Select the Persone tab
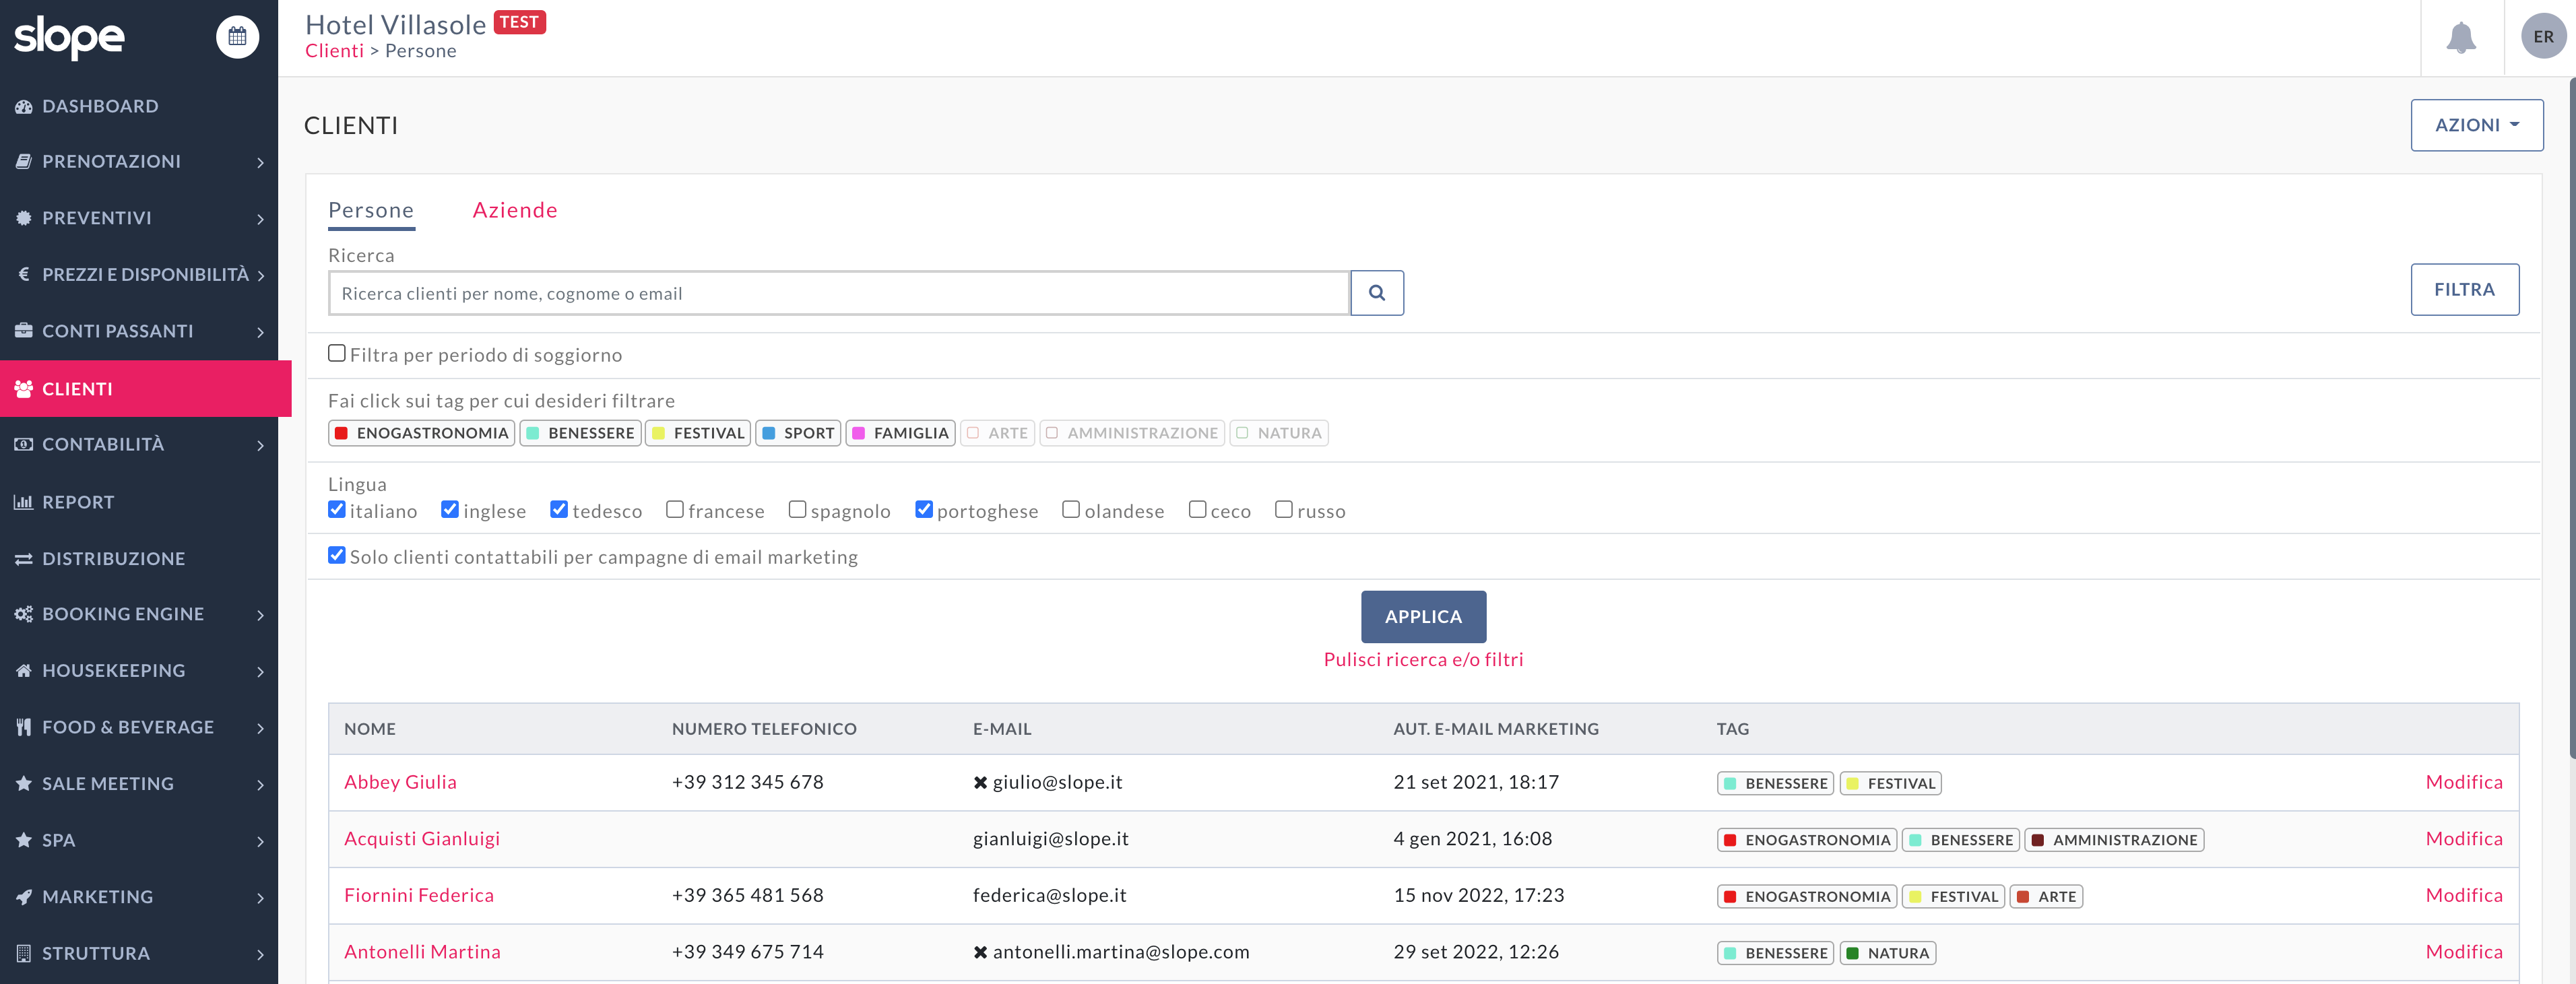 tap(371, 210)
